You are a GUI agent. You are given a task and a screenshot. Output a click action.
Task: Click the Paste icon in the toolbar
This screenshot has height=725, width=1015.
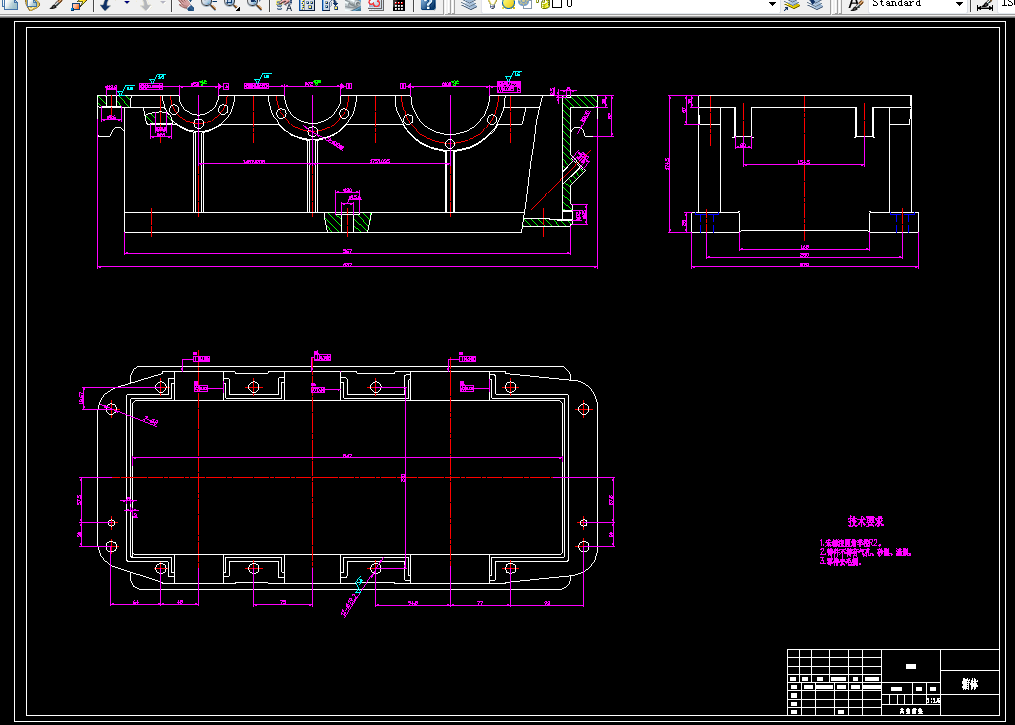pos(32,3)
